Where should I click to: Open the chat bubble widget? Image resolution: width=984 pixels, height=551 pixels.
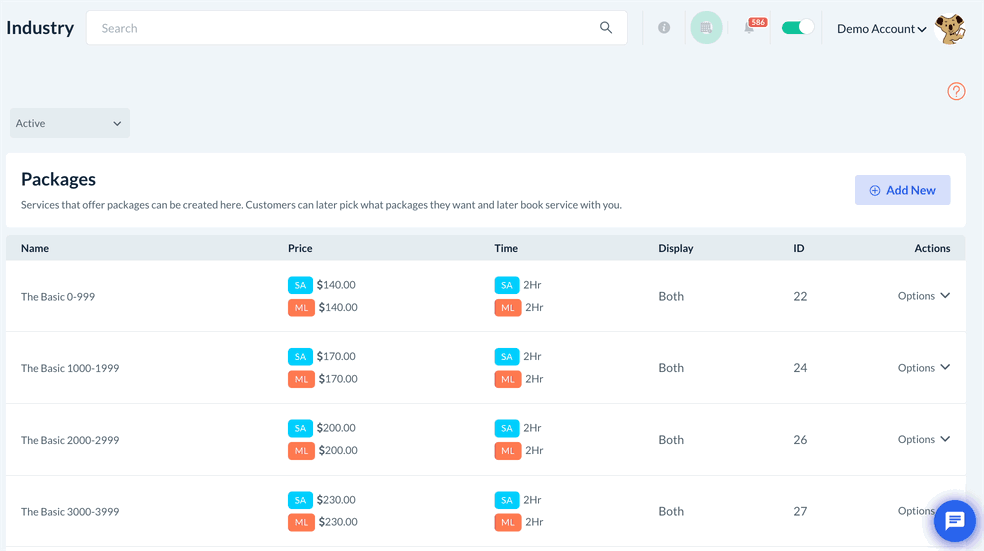click(x=954, y=520)
